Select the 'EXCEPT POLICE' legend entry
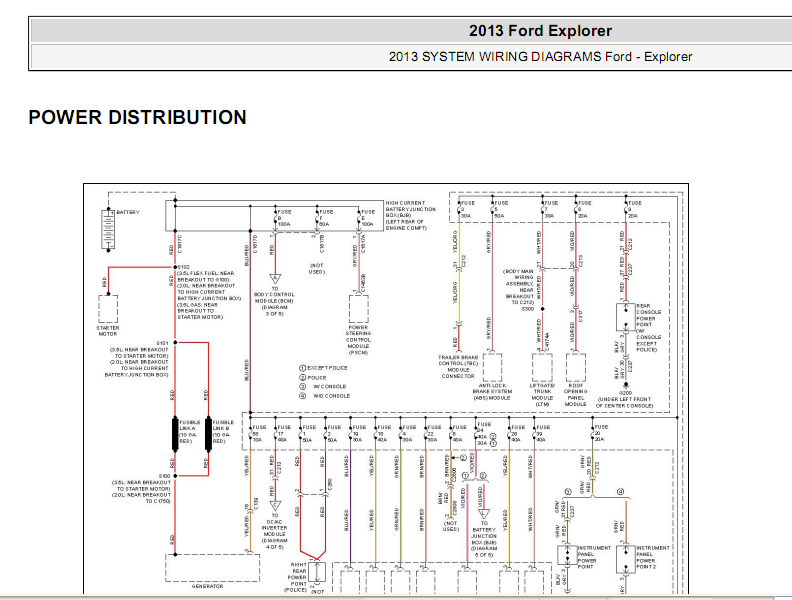Image resolution: width=792 pixels, height=600 pixels. (327, 368)
